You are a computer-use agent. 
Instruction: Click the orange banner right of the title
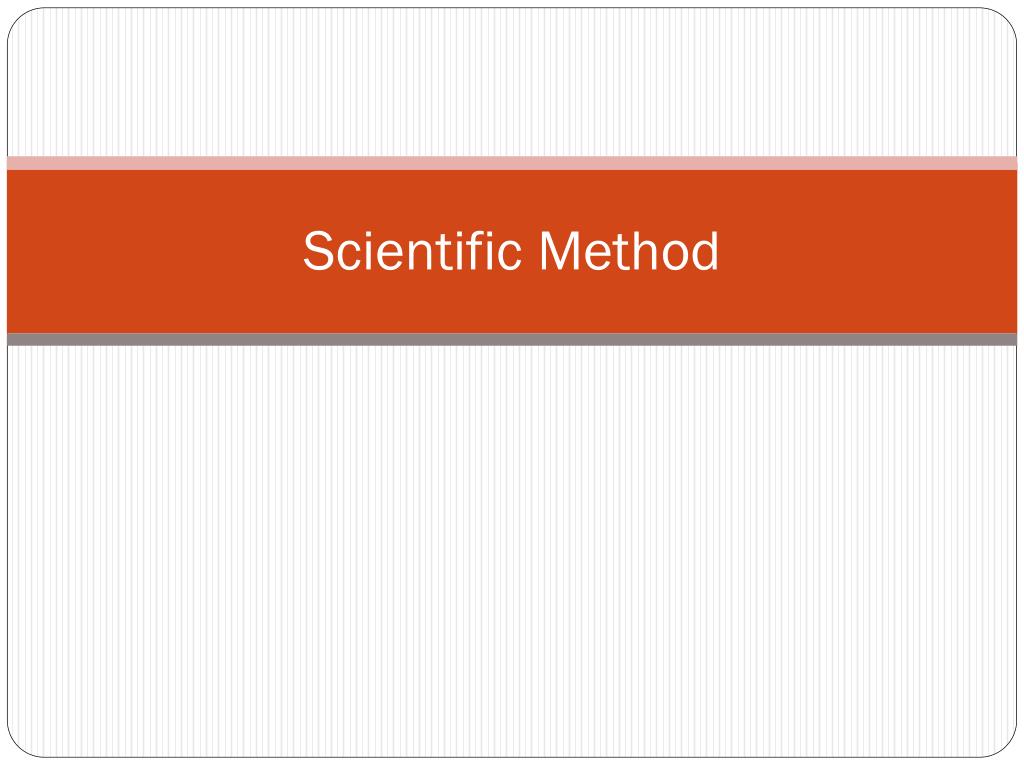pyautogui.click(x=870, y=252)
